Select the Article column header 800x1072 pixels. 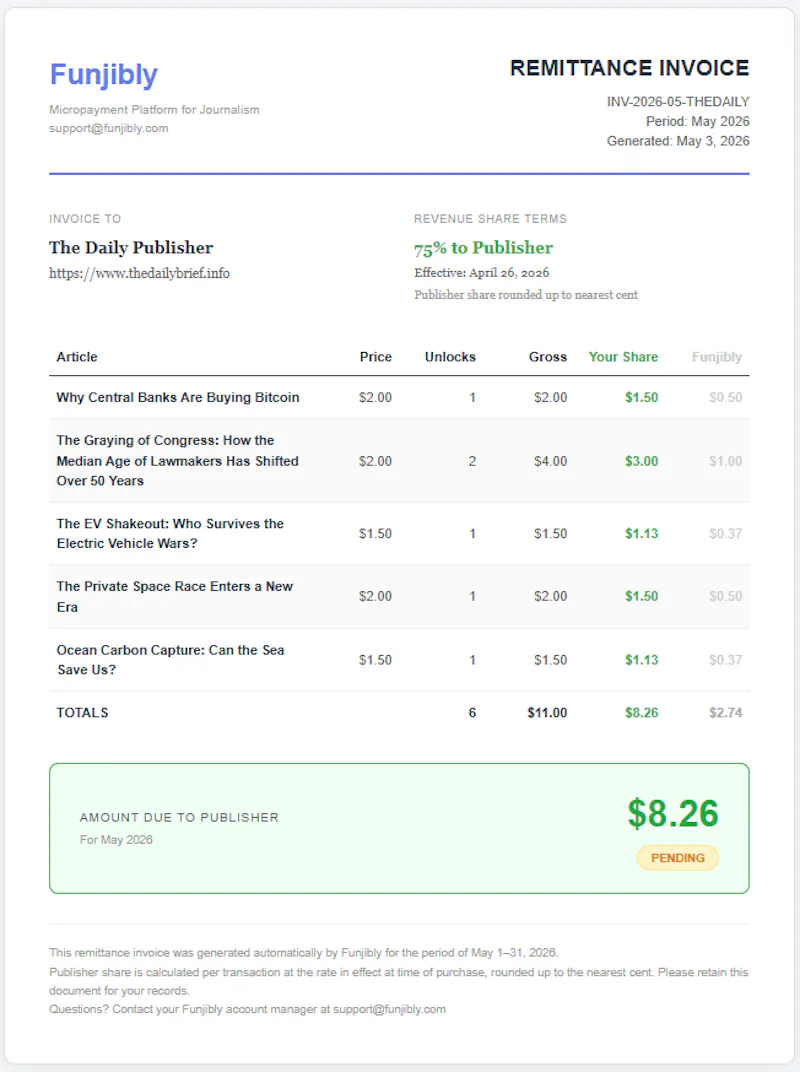click(x=77, y=357)
